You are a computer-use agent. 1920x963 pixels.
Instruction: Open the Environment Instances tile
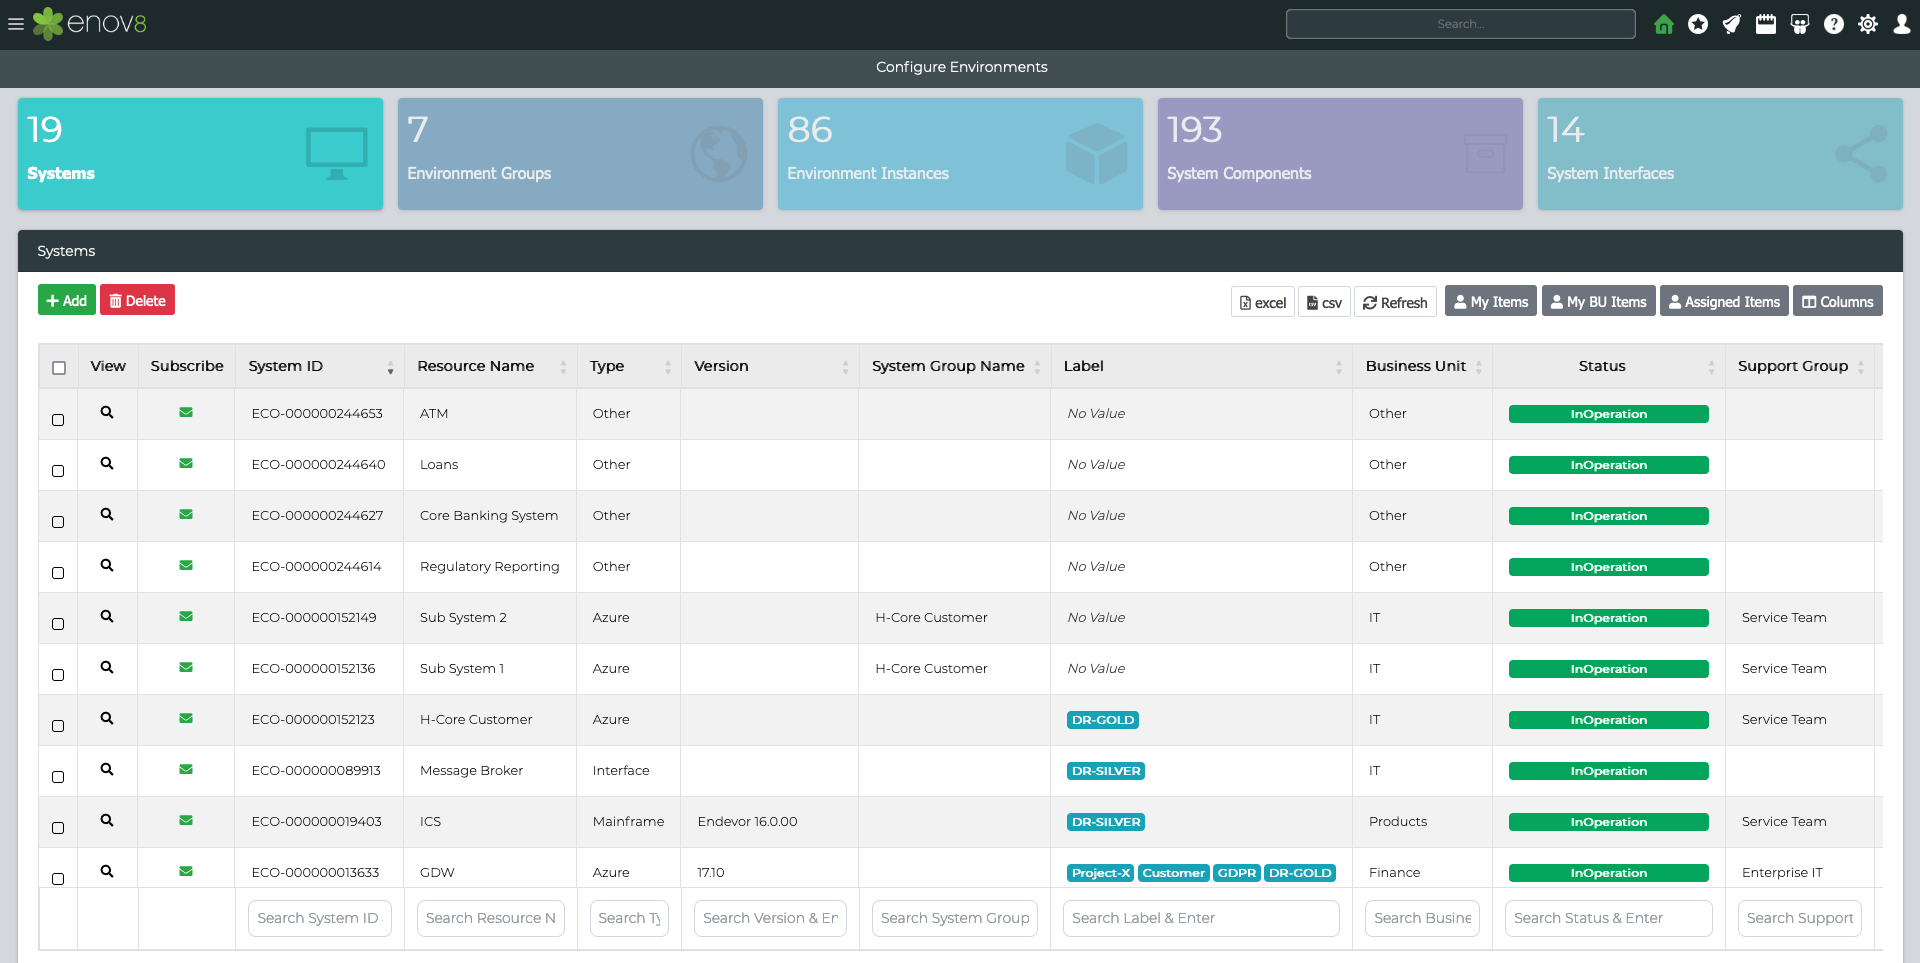pos(960,153)
